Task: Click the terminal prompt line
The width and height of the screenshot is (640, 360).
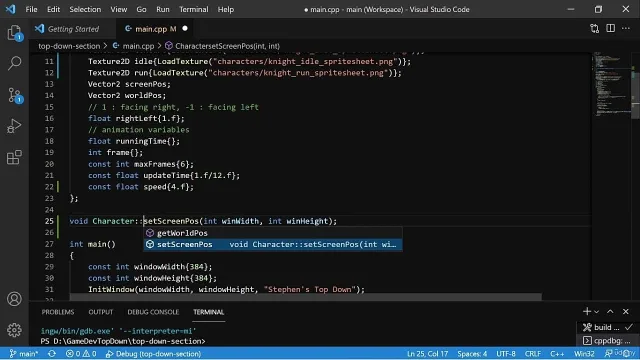Action: (x=123, y=341)
